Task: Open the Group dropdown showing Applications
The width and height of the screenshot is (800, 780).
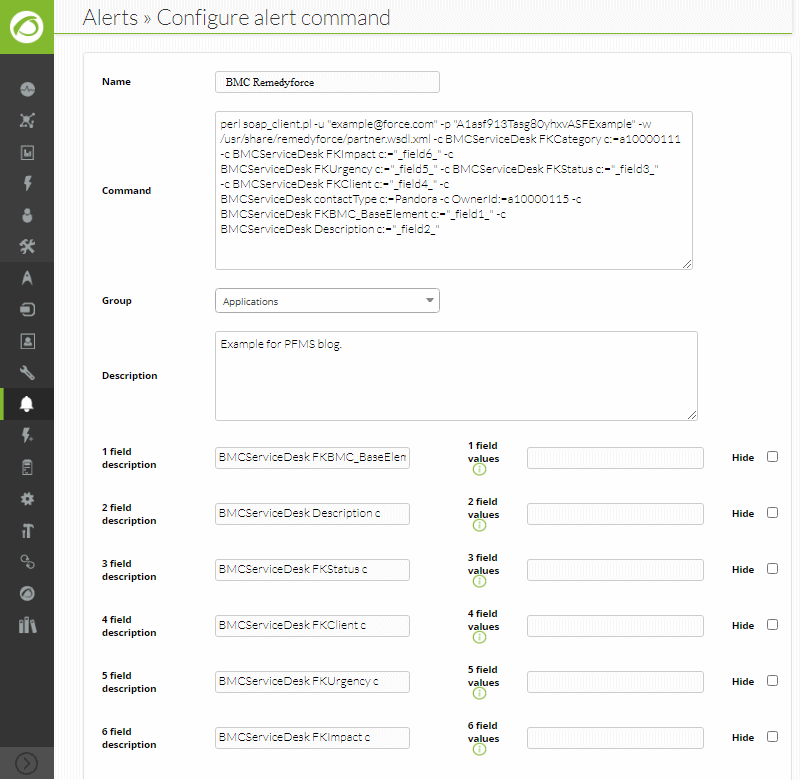Action: tap(327, 301)
